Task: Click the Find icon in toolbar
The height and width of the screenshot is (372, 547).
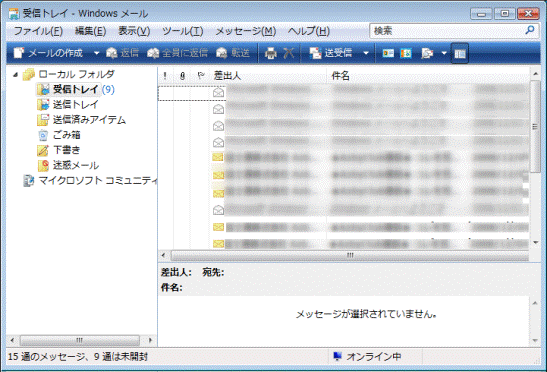Action: coord(427,53)
